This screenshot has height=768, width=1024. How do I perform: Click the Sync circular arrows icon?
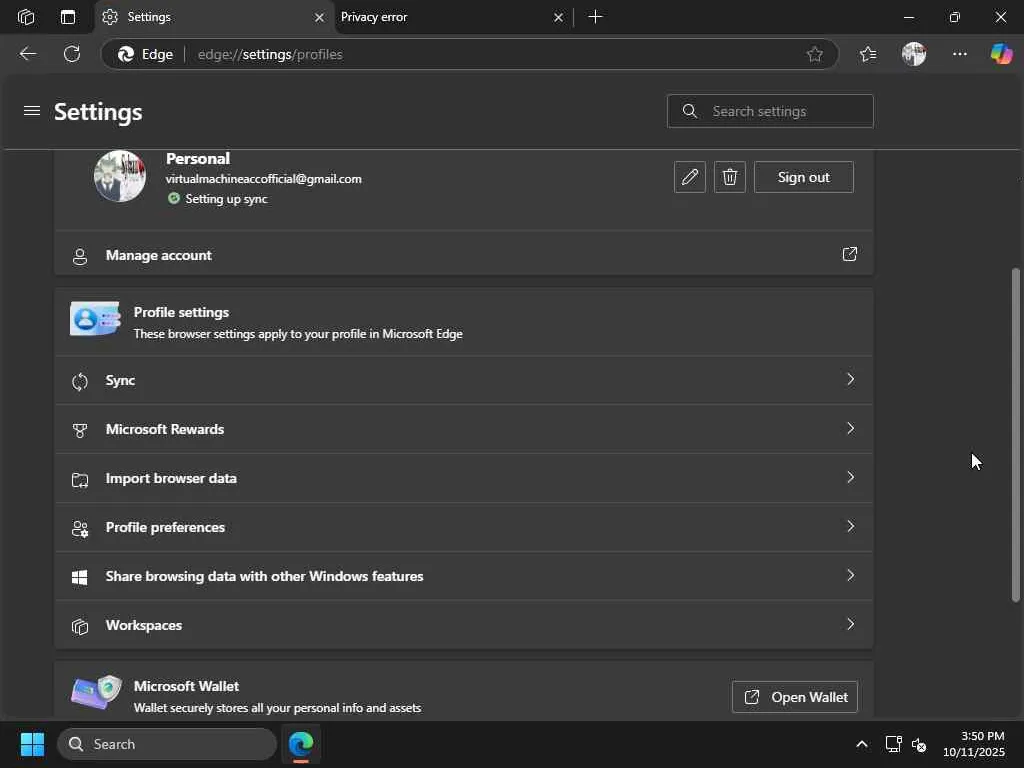pos(80,381)
